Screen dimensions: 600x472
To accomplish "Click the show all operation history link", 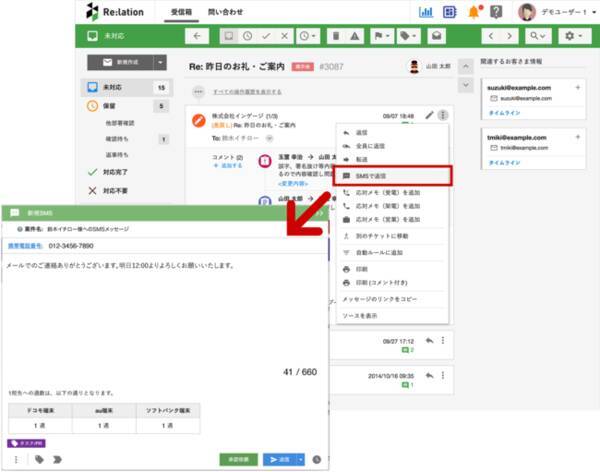I will 247,92.
